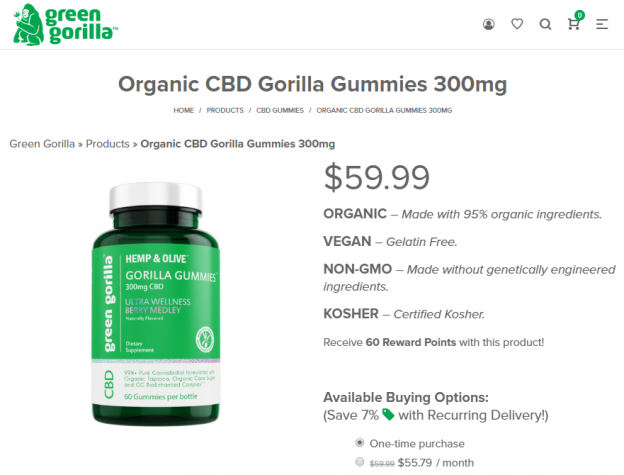This screenshot has width=624, height=475.
Task: Open the shopping cart icon
Action: [x=573, y=24]
